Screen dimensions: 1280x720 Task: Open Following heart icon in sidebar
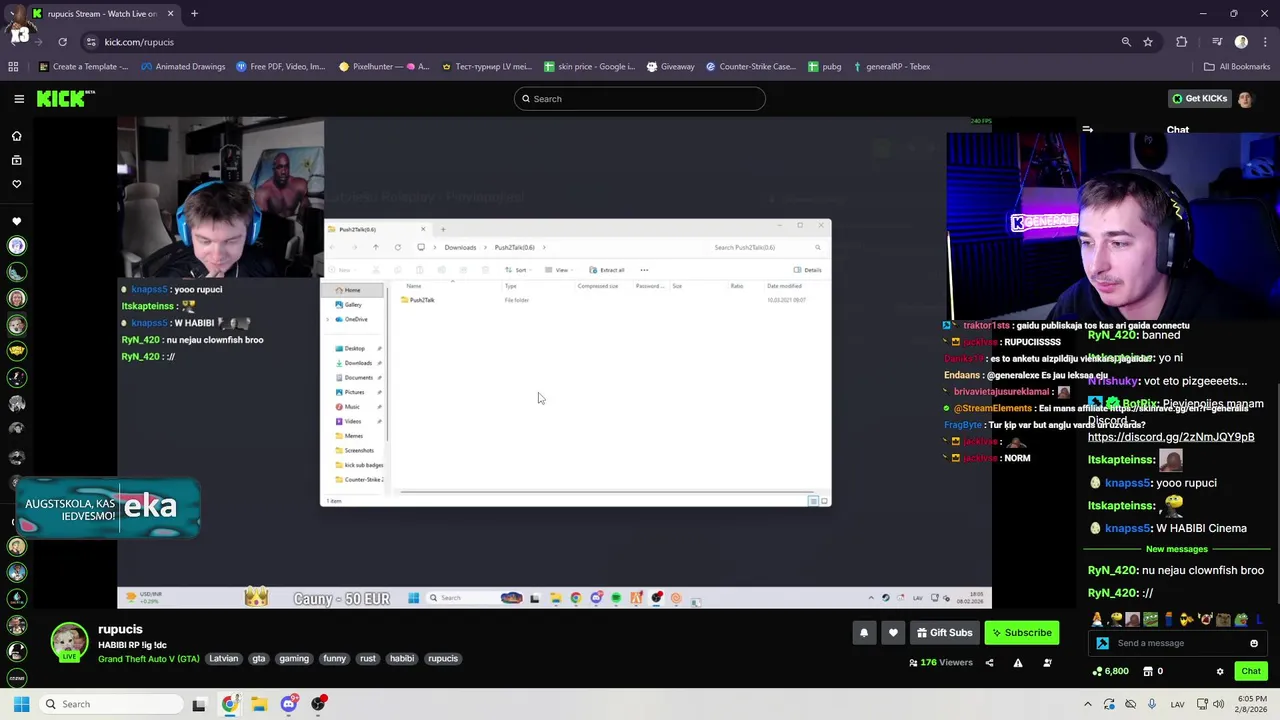pos(16,184)
